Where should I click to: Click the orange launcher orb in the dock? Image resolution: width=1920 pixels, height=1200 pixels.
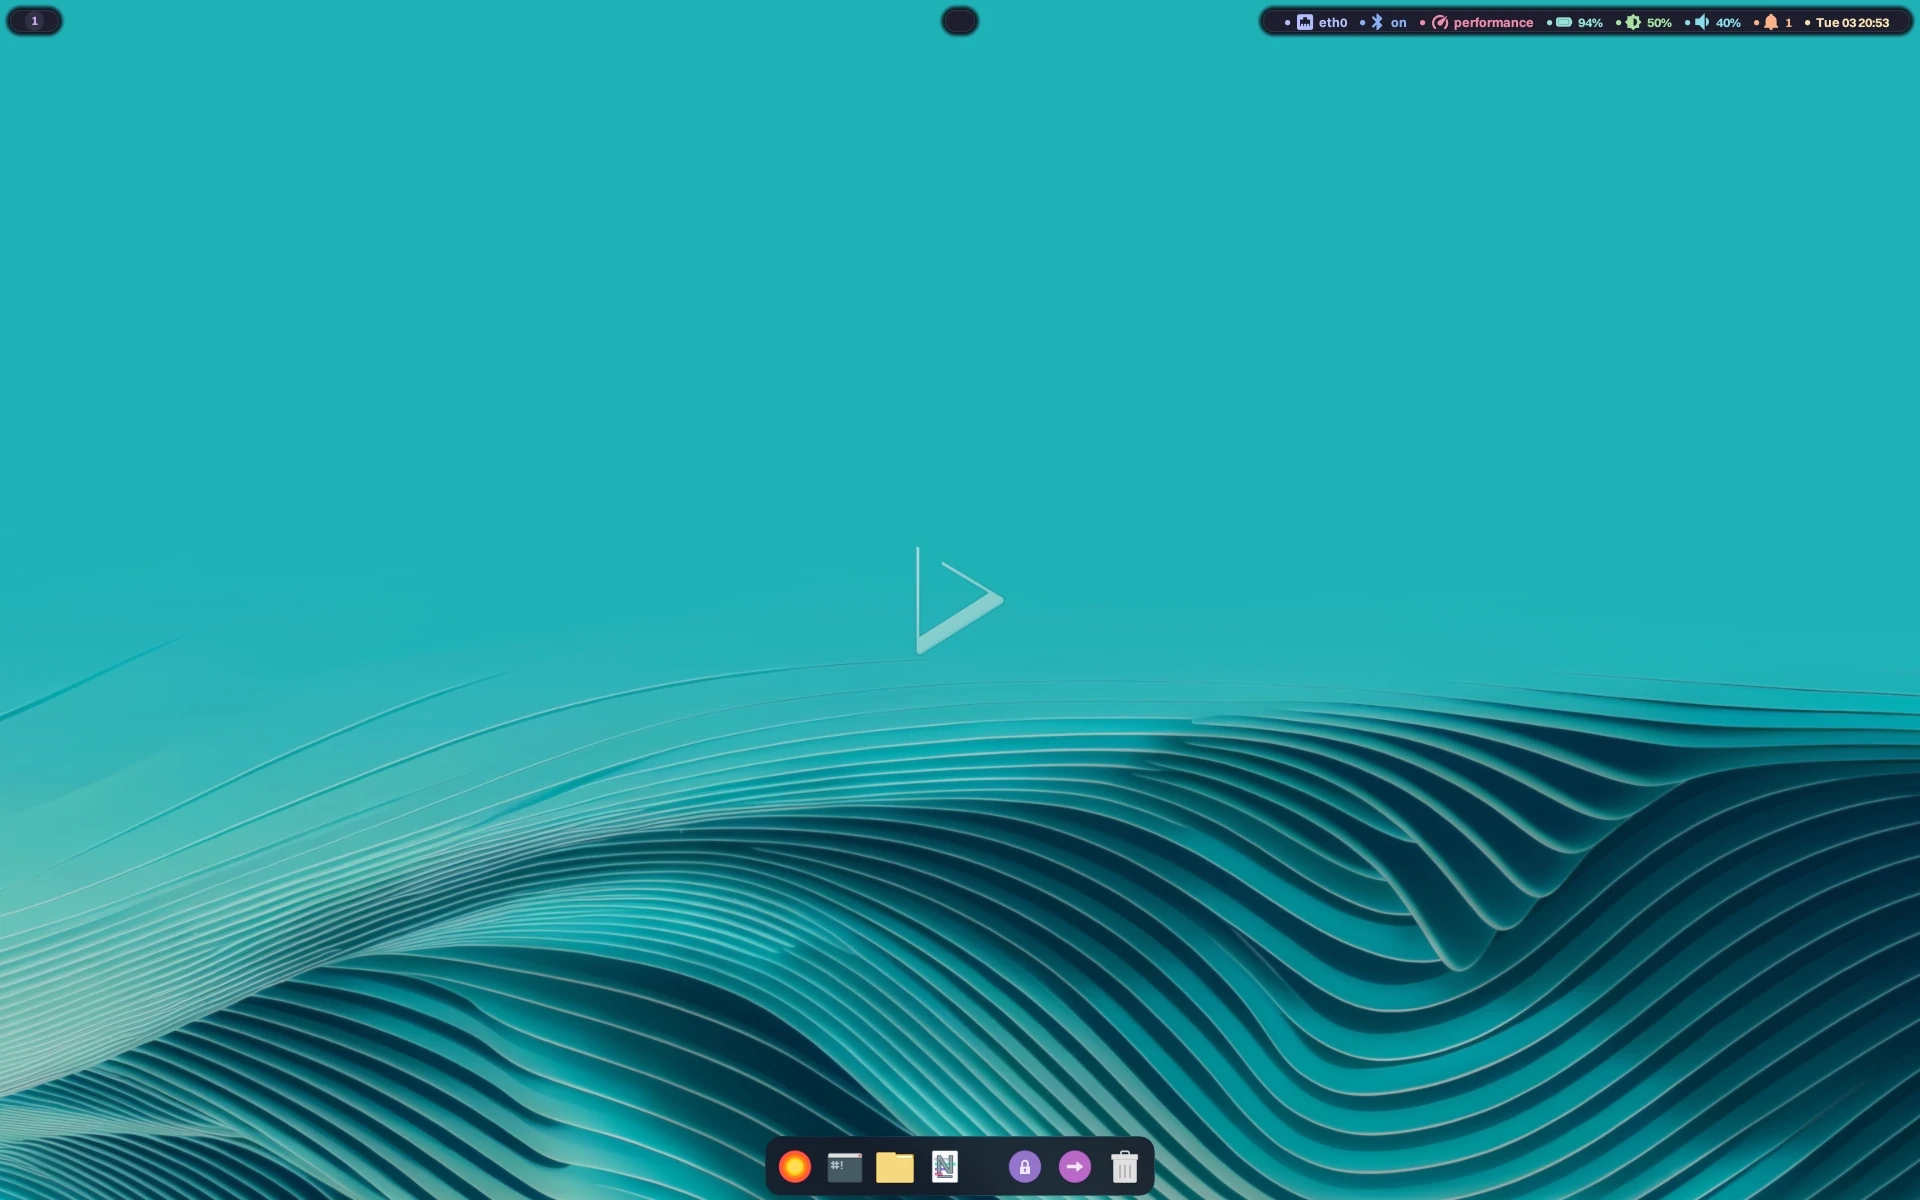coord(794,1166)
